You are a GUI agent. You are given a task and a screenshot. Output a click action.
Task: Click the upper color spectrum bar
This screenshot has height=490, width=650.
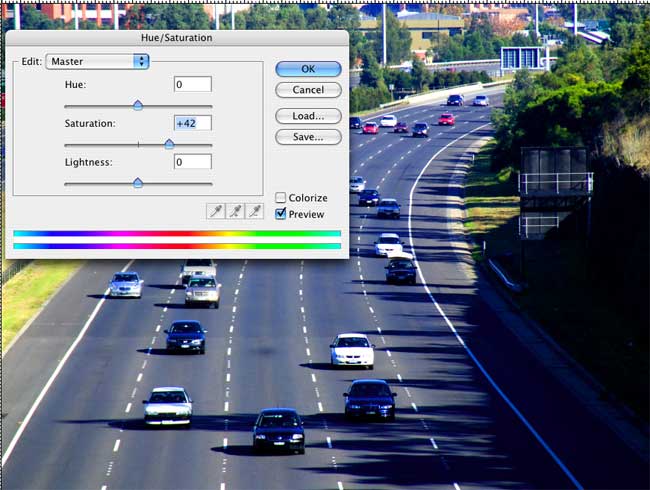[x=177, y=234]
